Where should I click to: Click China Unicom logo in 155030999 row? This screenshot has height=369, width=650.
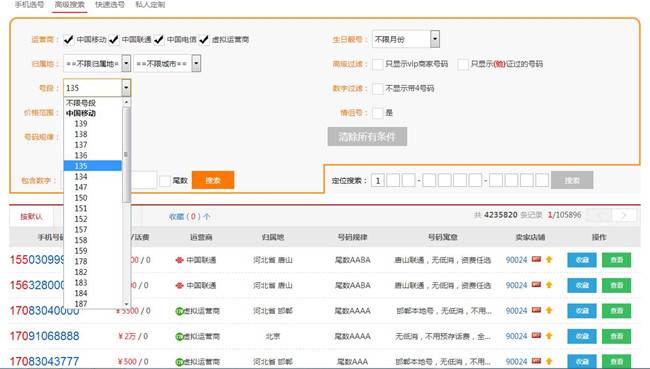(179, 260)
